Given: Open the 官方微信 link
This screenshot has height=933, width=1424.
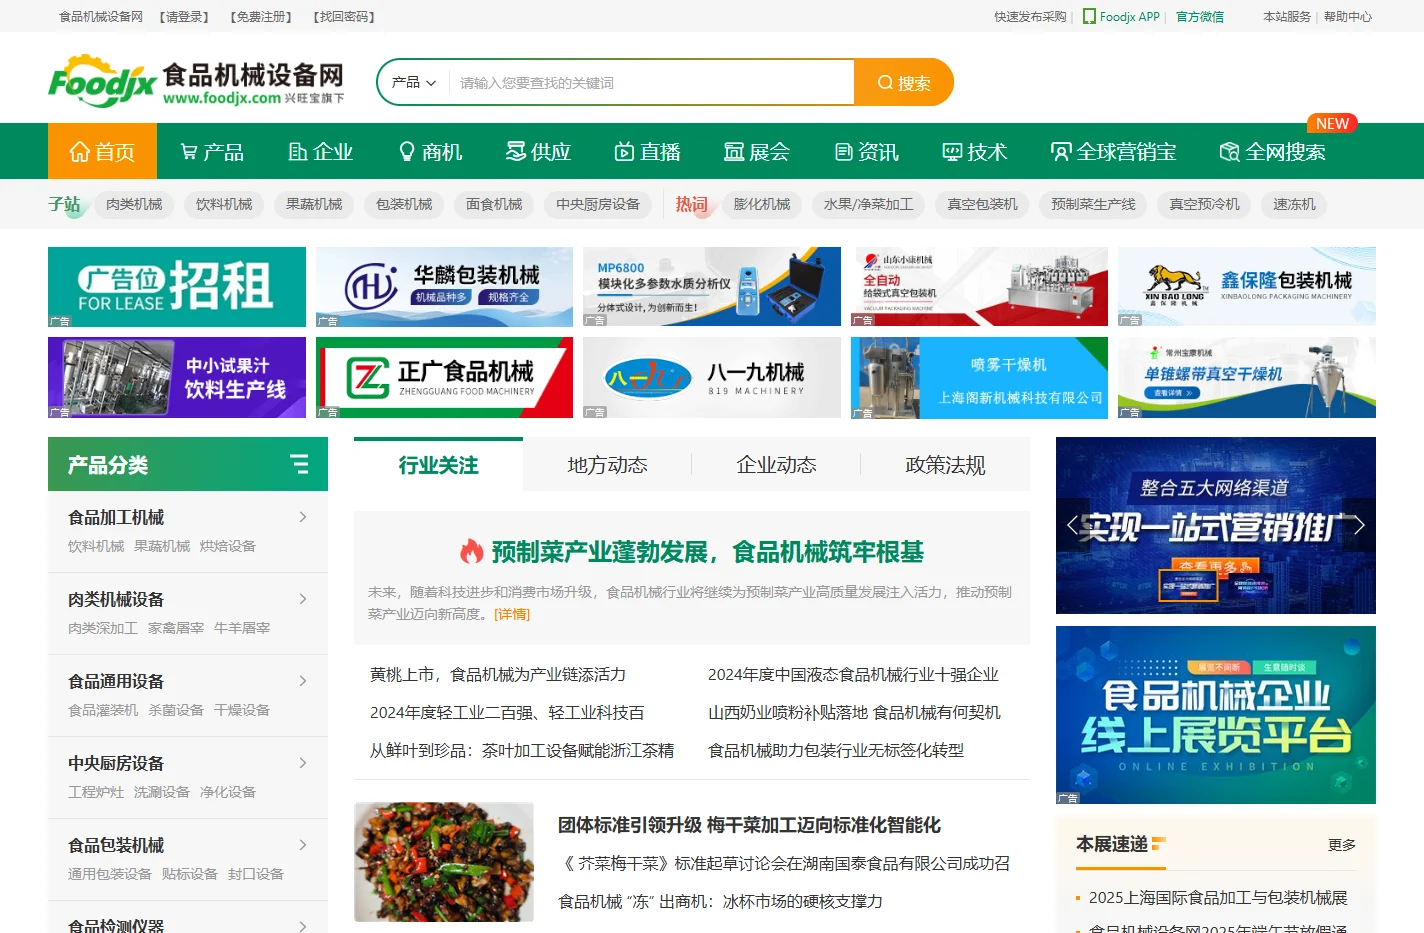Looking at the screenshot, I should click(1199, 17).
